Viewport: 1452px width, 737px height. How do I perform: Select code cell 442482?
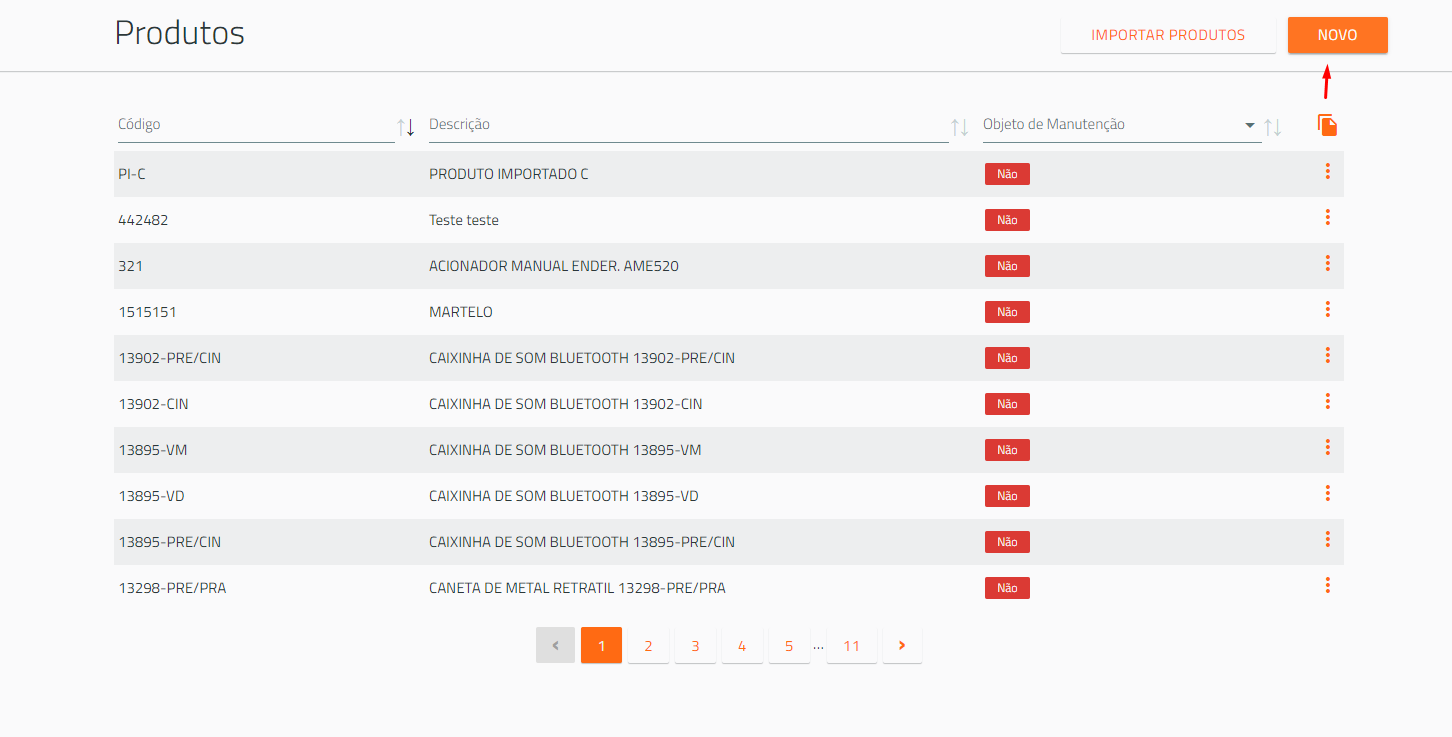point(143,220)
